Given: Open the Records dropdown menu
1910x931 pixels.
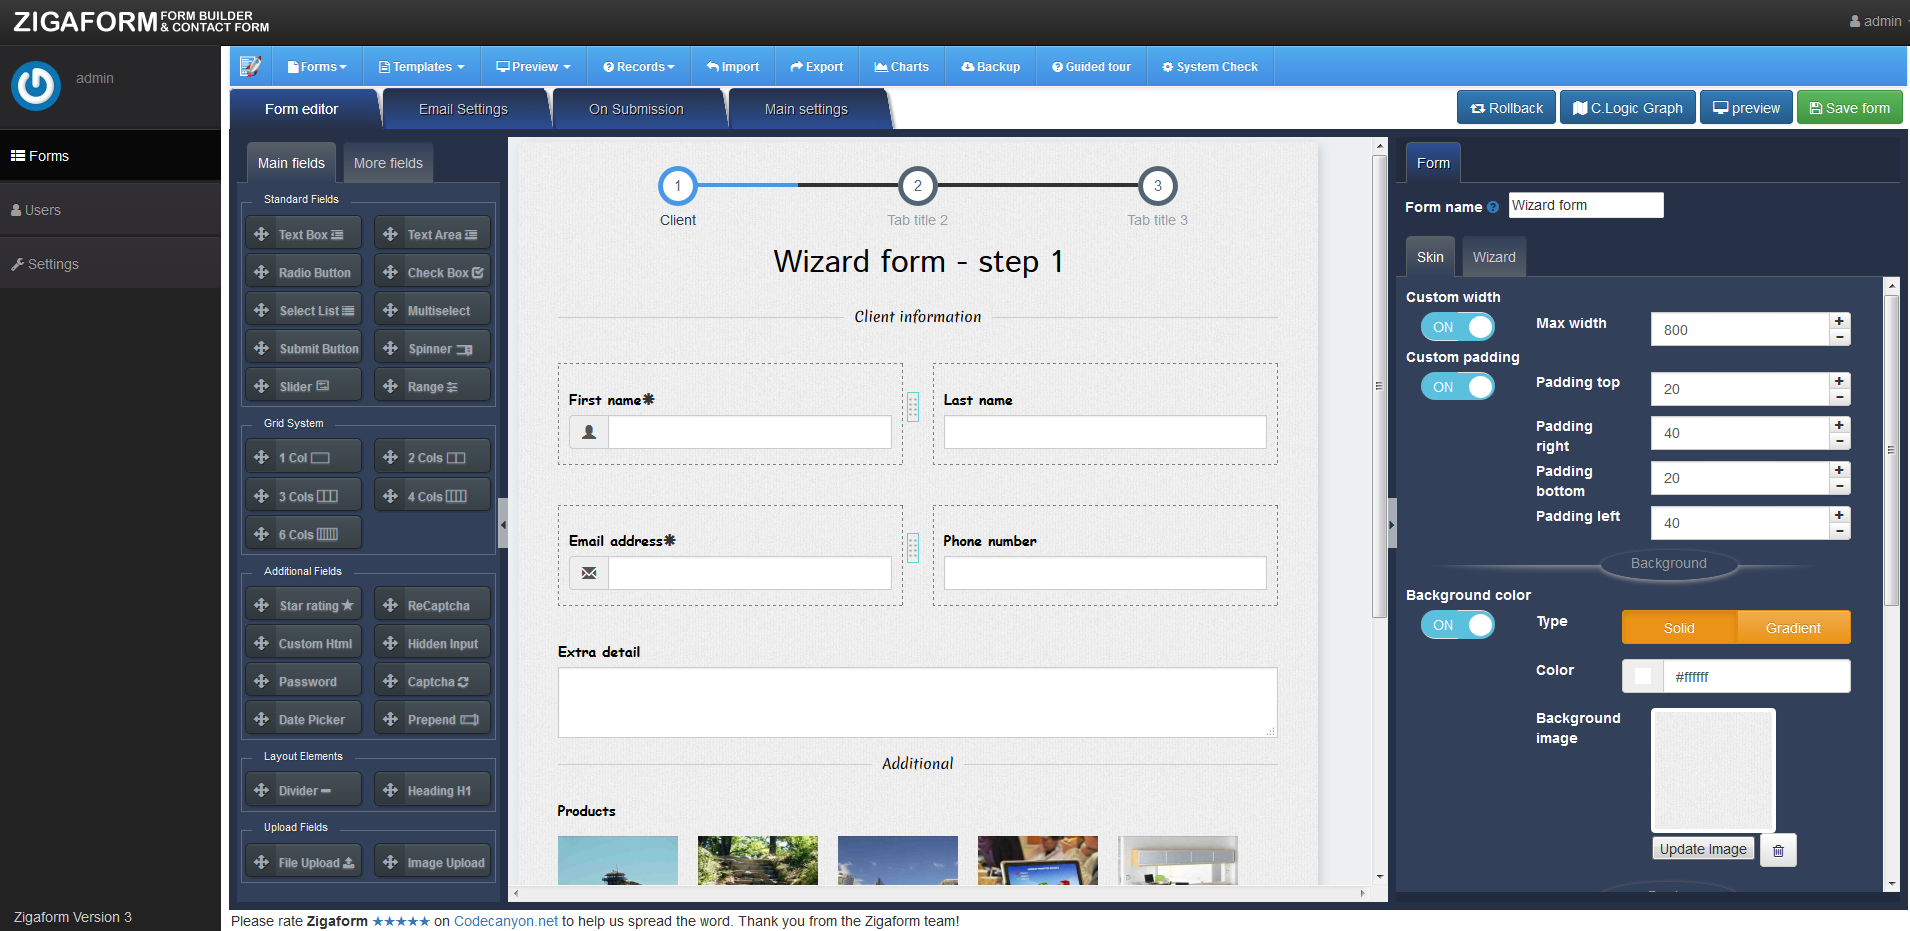Looking at the screenshot, I should (638, 66).
